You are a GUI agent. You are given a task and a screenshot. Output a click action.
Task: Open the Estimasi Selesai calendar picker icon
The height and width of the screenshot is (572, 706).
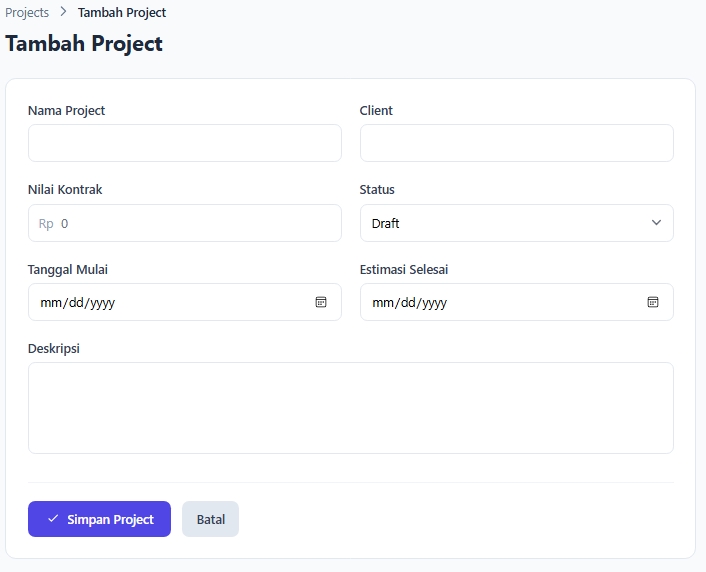click(x=652, y=302)
